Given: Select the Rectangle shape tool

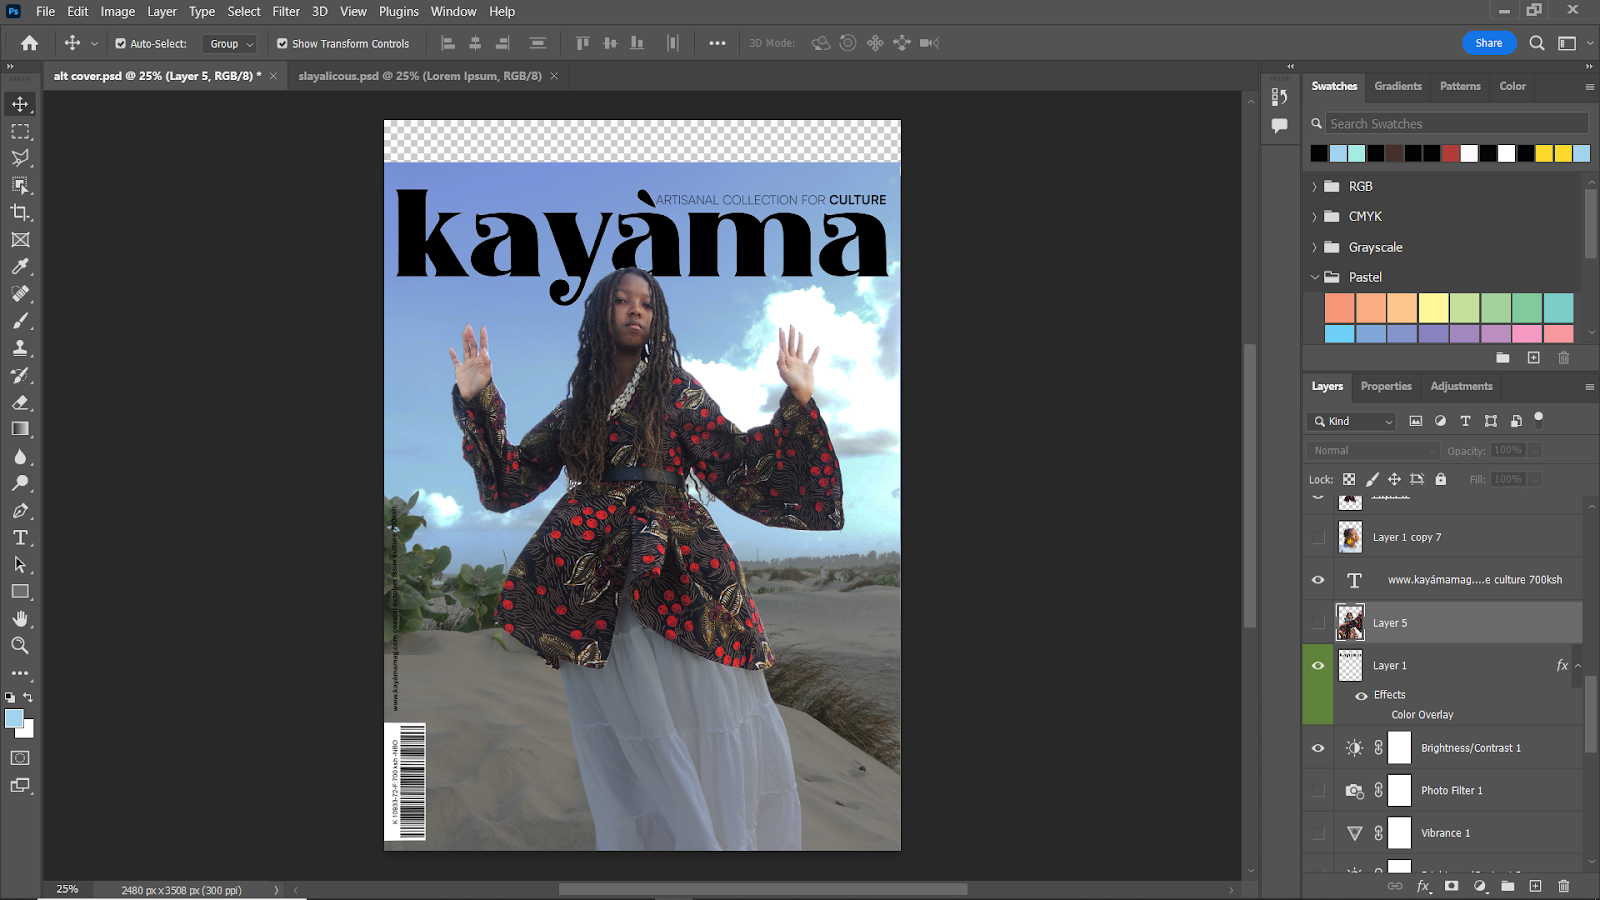Looking at the screenshot, I should pos(20,592).
